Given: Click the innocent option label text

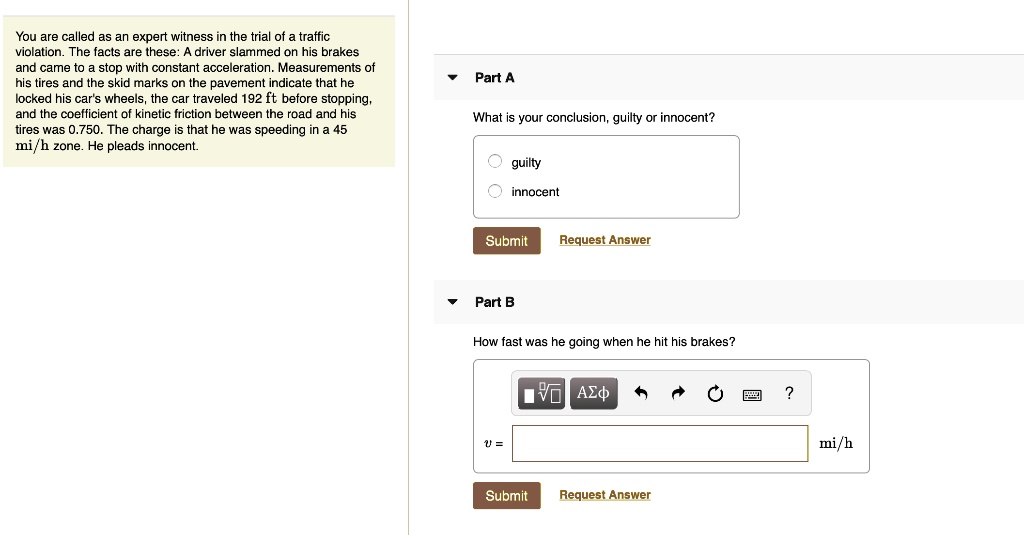Looking at the screenshot, I should click(535, 191).
